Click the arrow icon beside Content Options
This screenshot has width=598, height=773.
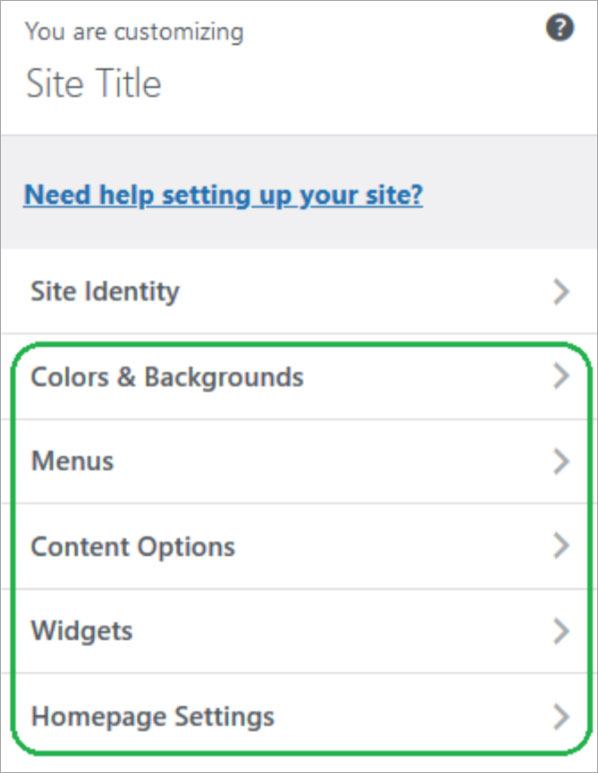(561, 546)
